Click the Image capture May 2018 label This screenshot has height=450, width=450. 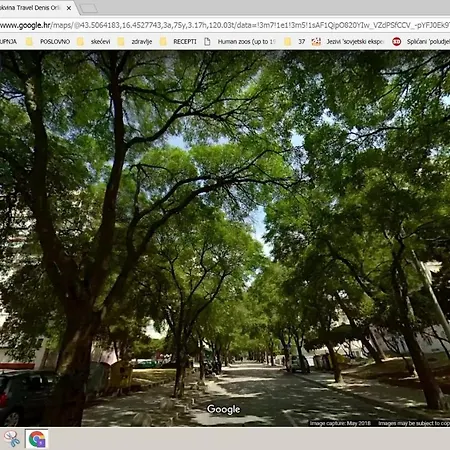pyautogui.click(x=340, y=423)
